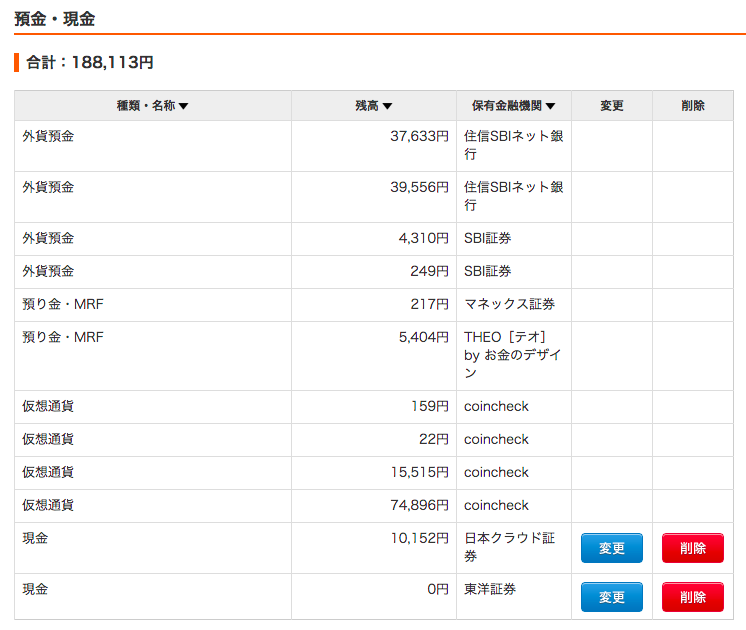Viewport: 746px width, 630px height.
Task: Click coincheck in 74,896円 row
Action: (496, 505)
